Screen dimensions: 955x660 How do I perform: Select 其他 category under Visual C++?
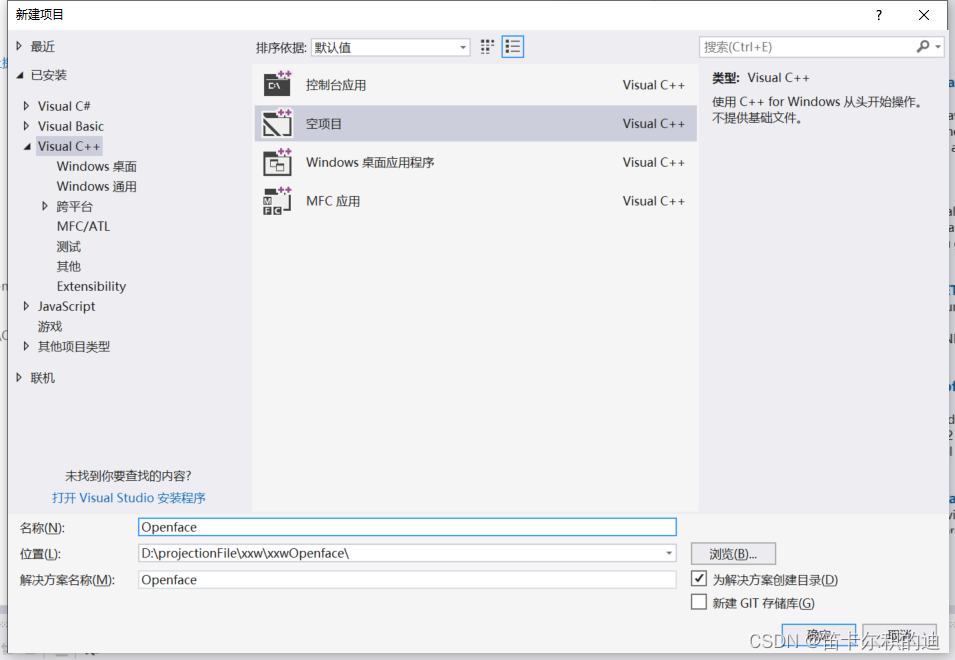(68, 267)
